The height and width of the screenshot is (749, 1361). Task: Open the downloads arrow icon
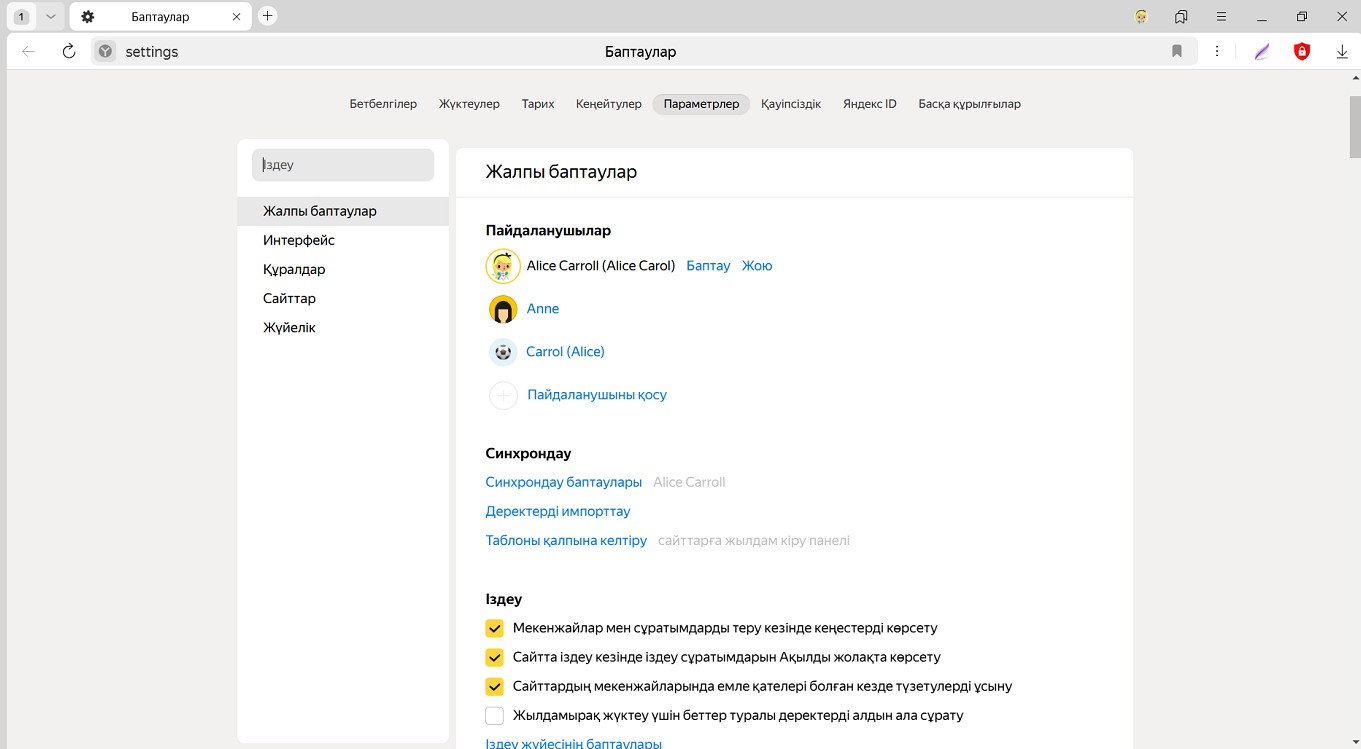tap(1342, 52)
